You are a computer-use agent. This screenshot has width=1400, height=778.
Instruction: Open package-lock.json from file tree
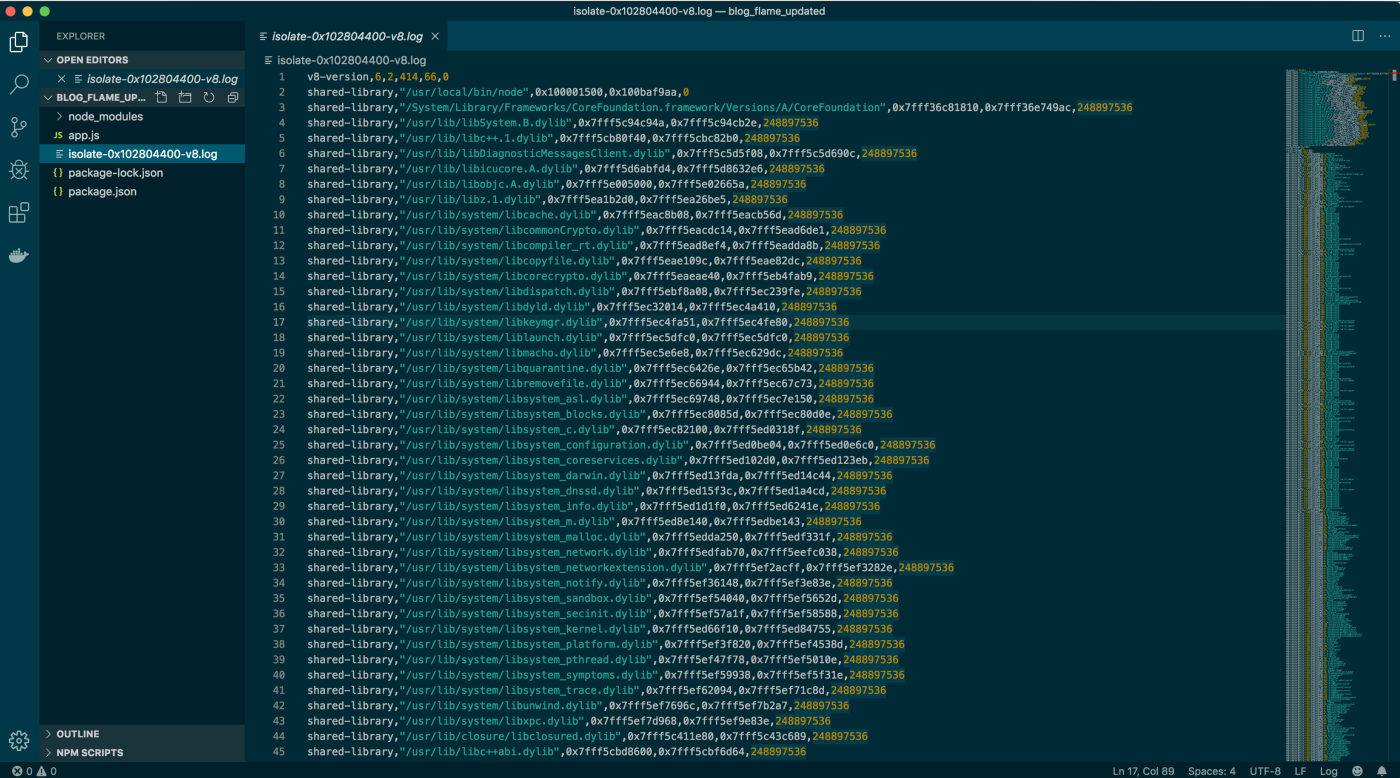click(x=142, y=173)
